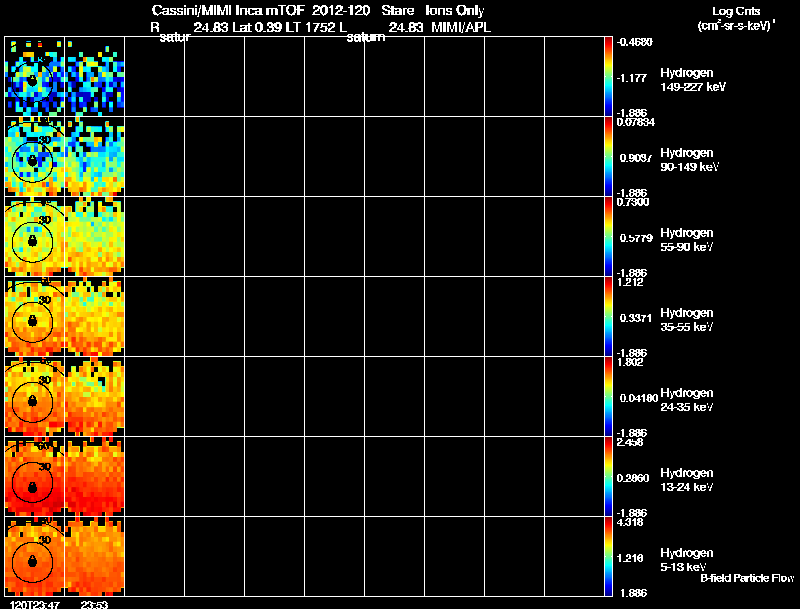The width and height of the screenshot is (800, 609).
Task: Click the Hydrogen 90-149 keV label
Action: point(689,160)
